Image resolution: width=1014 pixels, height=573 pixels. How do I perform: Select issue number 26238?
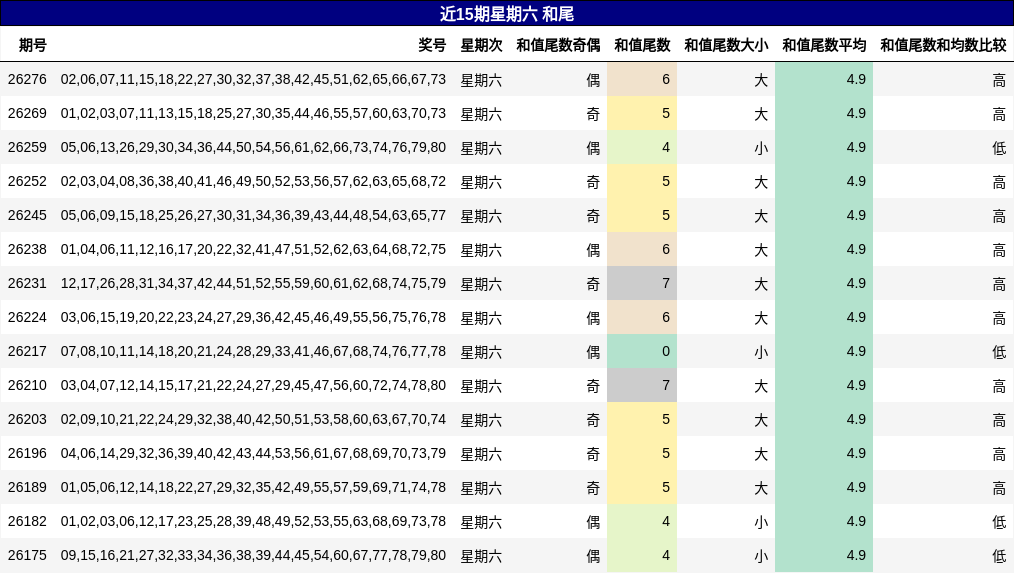click(27, 250)
